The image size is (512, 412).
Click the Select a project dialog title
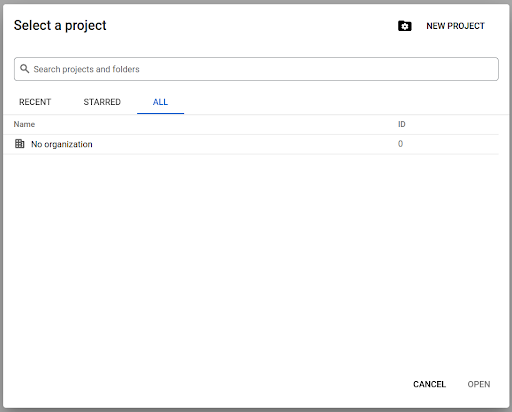(60, 25)
